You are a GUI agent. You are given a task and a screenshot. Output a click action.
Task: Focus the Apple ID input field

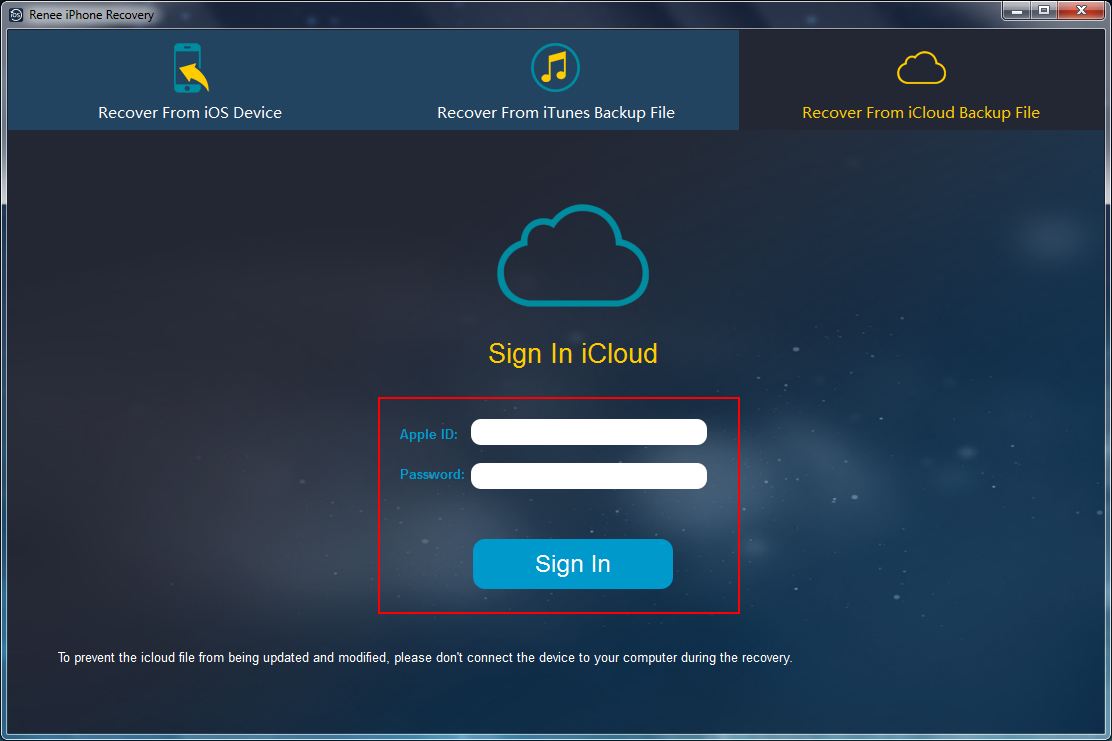click(x=589, y=432)
